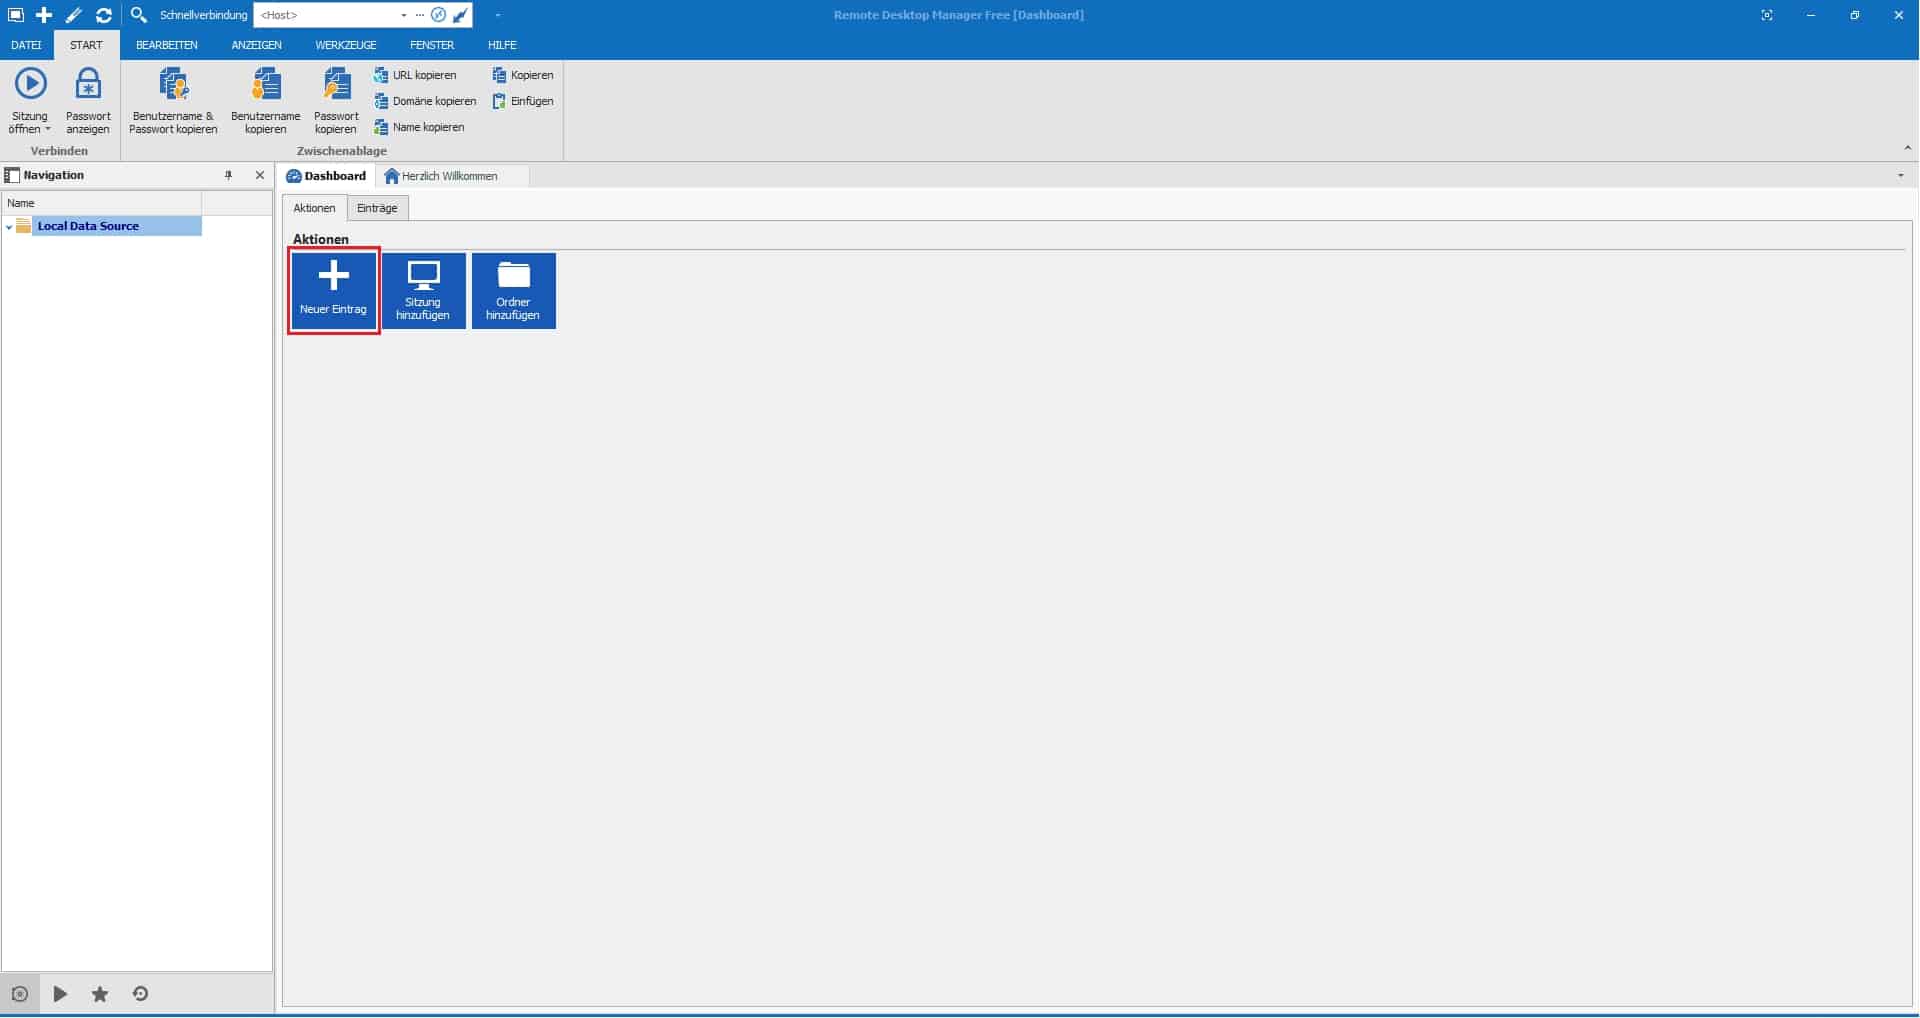Reveal password via Passwort anzeigen
The width and height of the screenshot is (1920, 1018).
click(88, 100)
